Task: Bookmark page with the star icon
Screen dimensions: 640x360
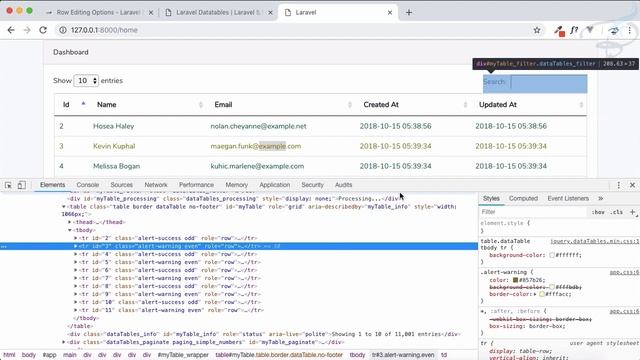Action: tap(537, 30)
